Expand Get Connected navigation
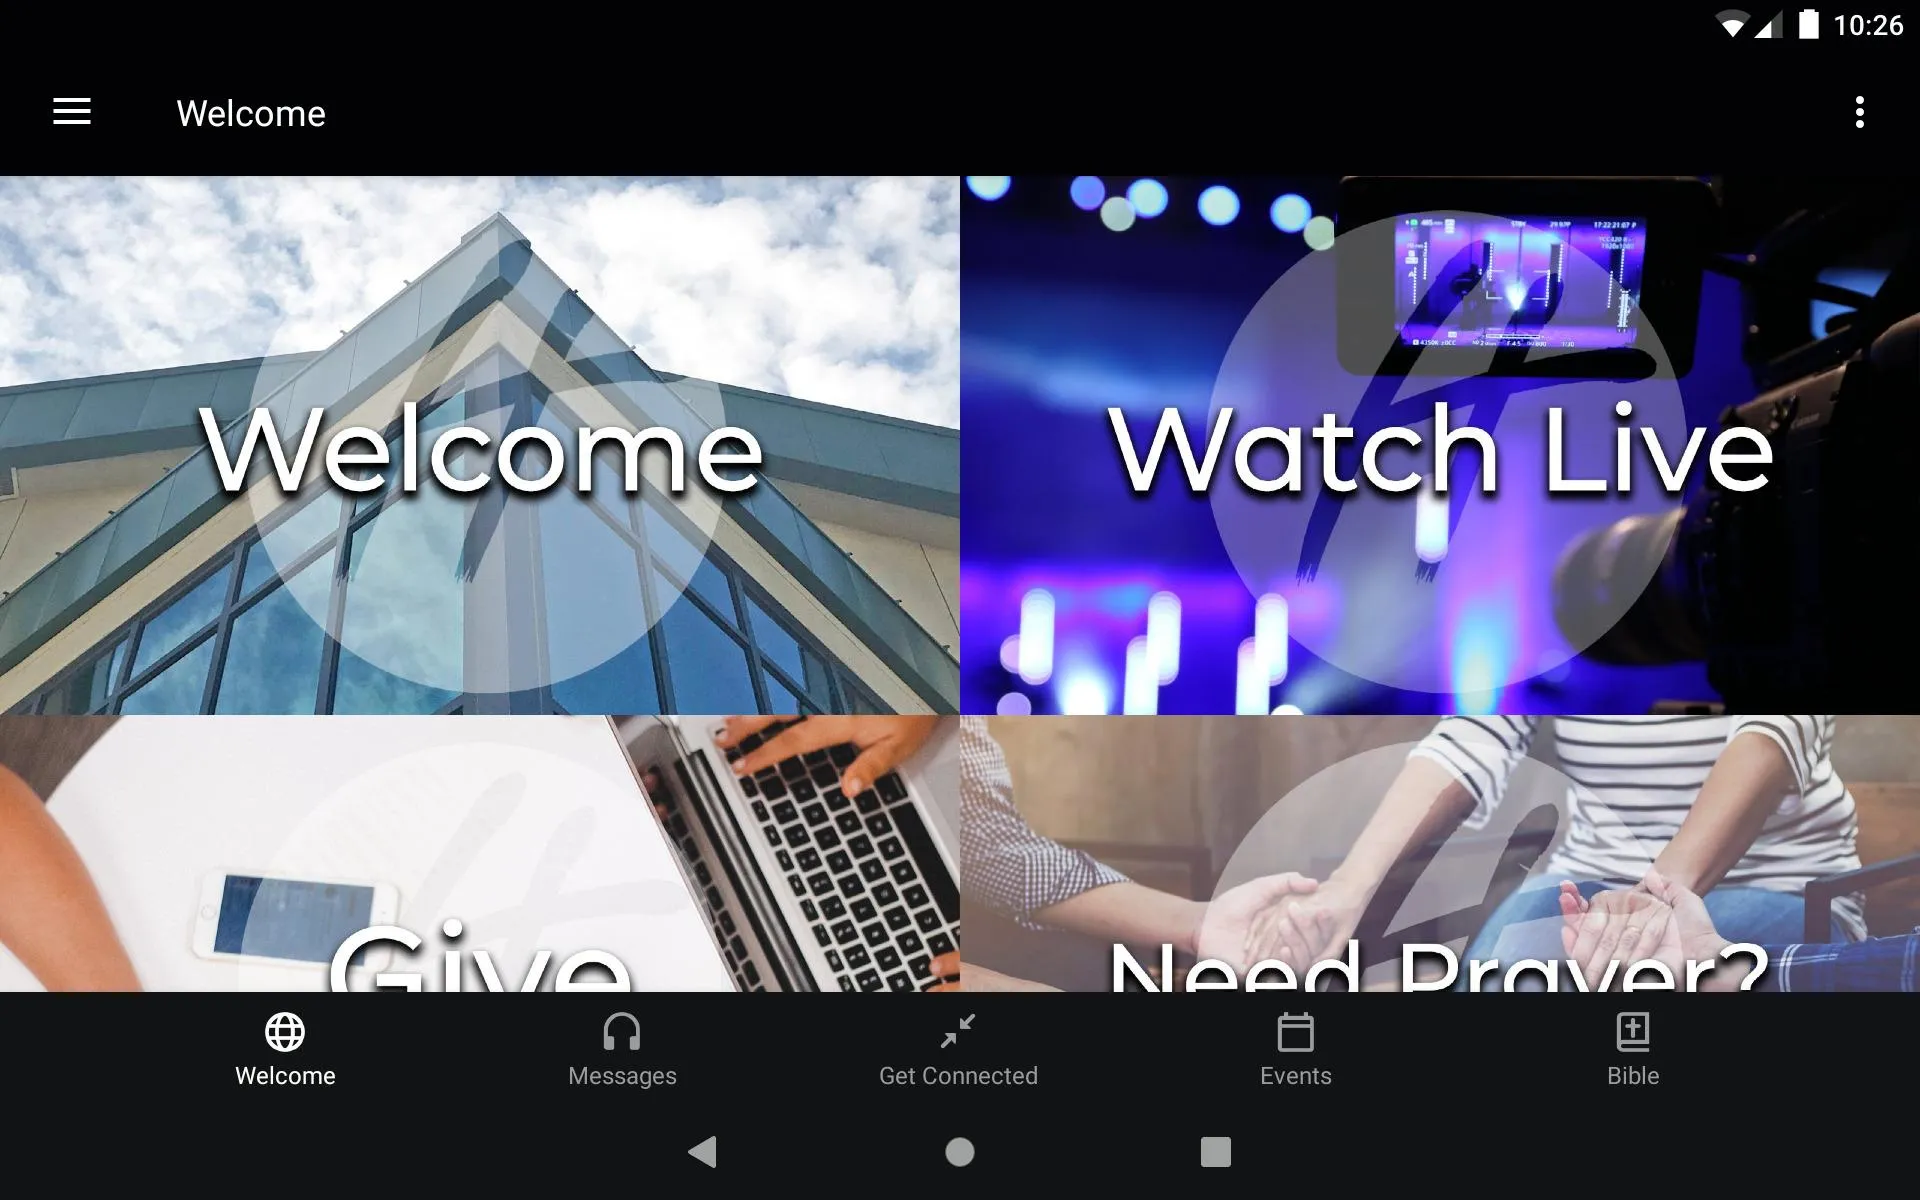 point(959,1047)
